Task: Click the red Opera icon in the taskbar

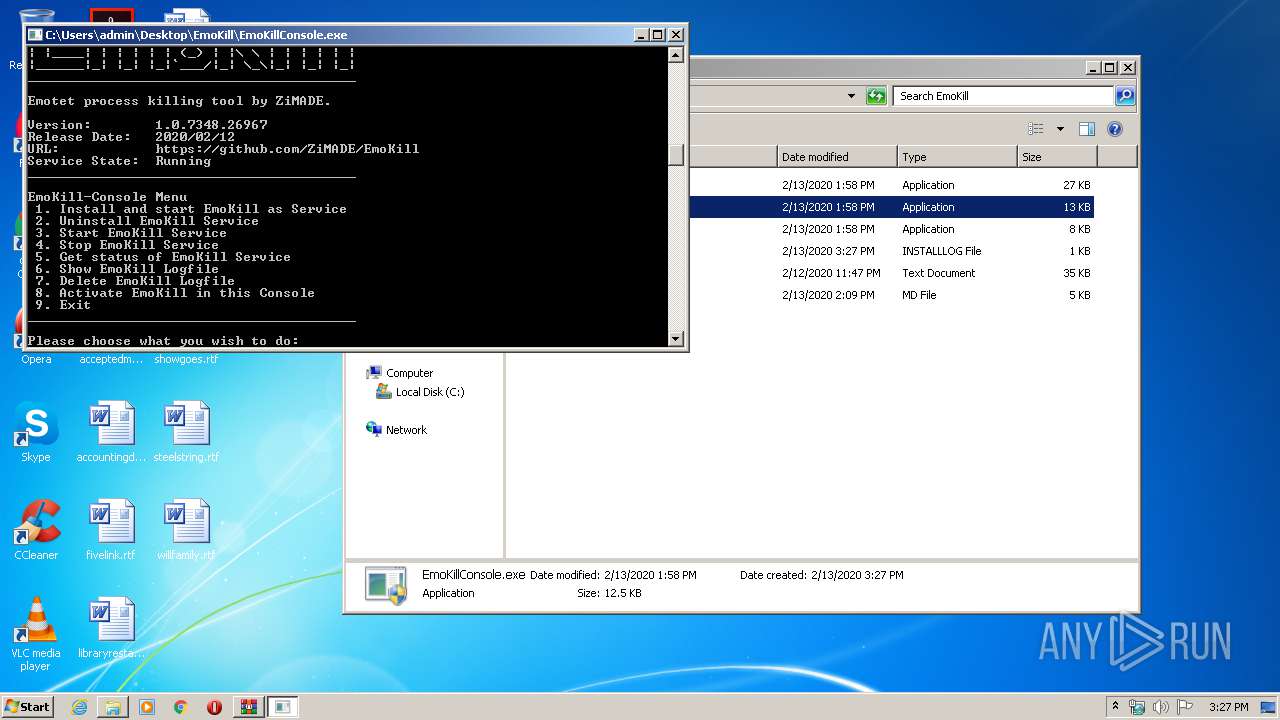Action: 214,707
